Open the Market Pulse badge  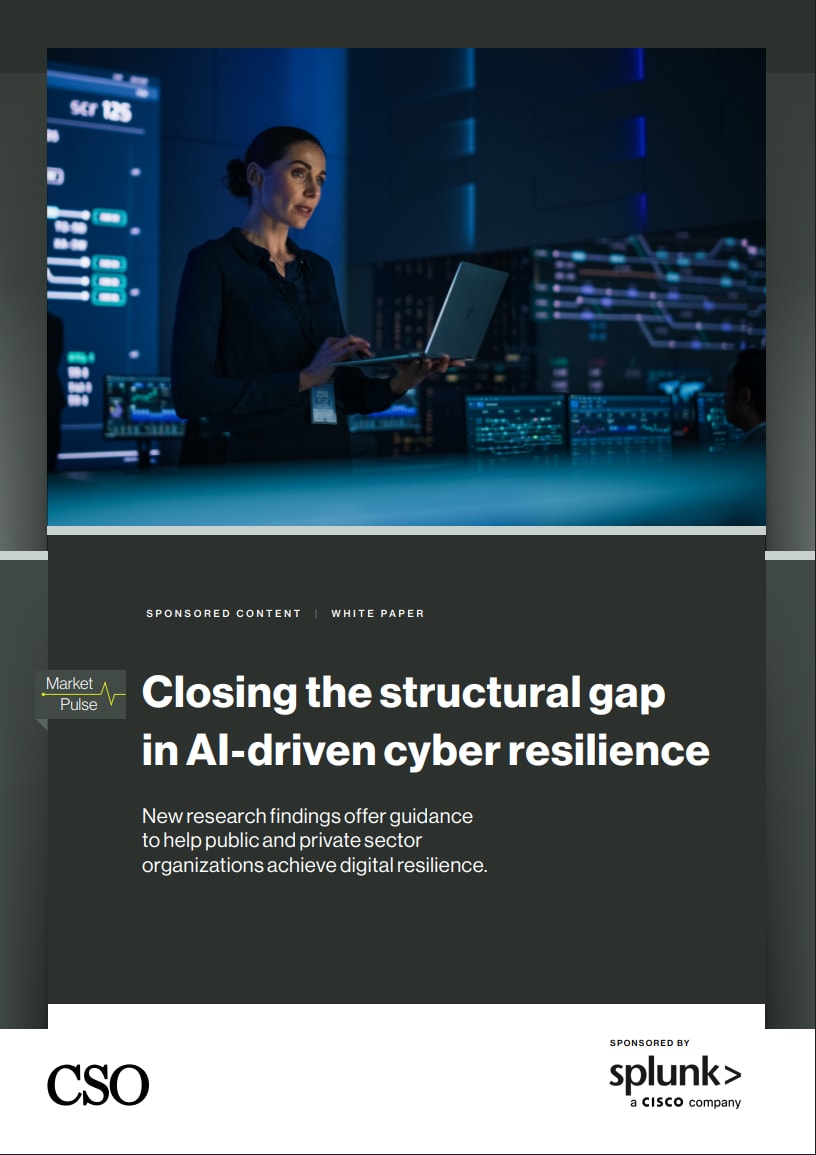80,693
